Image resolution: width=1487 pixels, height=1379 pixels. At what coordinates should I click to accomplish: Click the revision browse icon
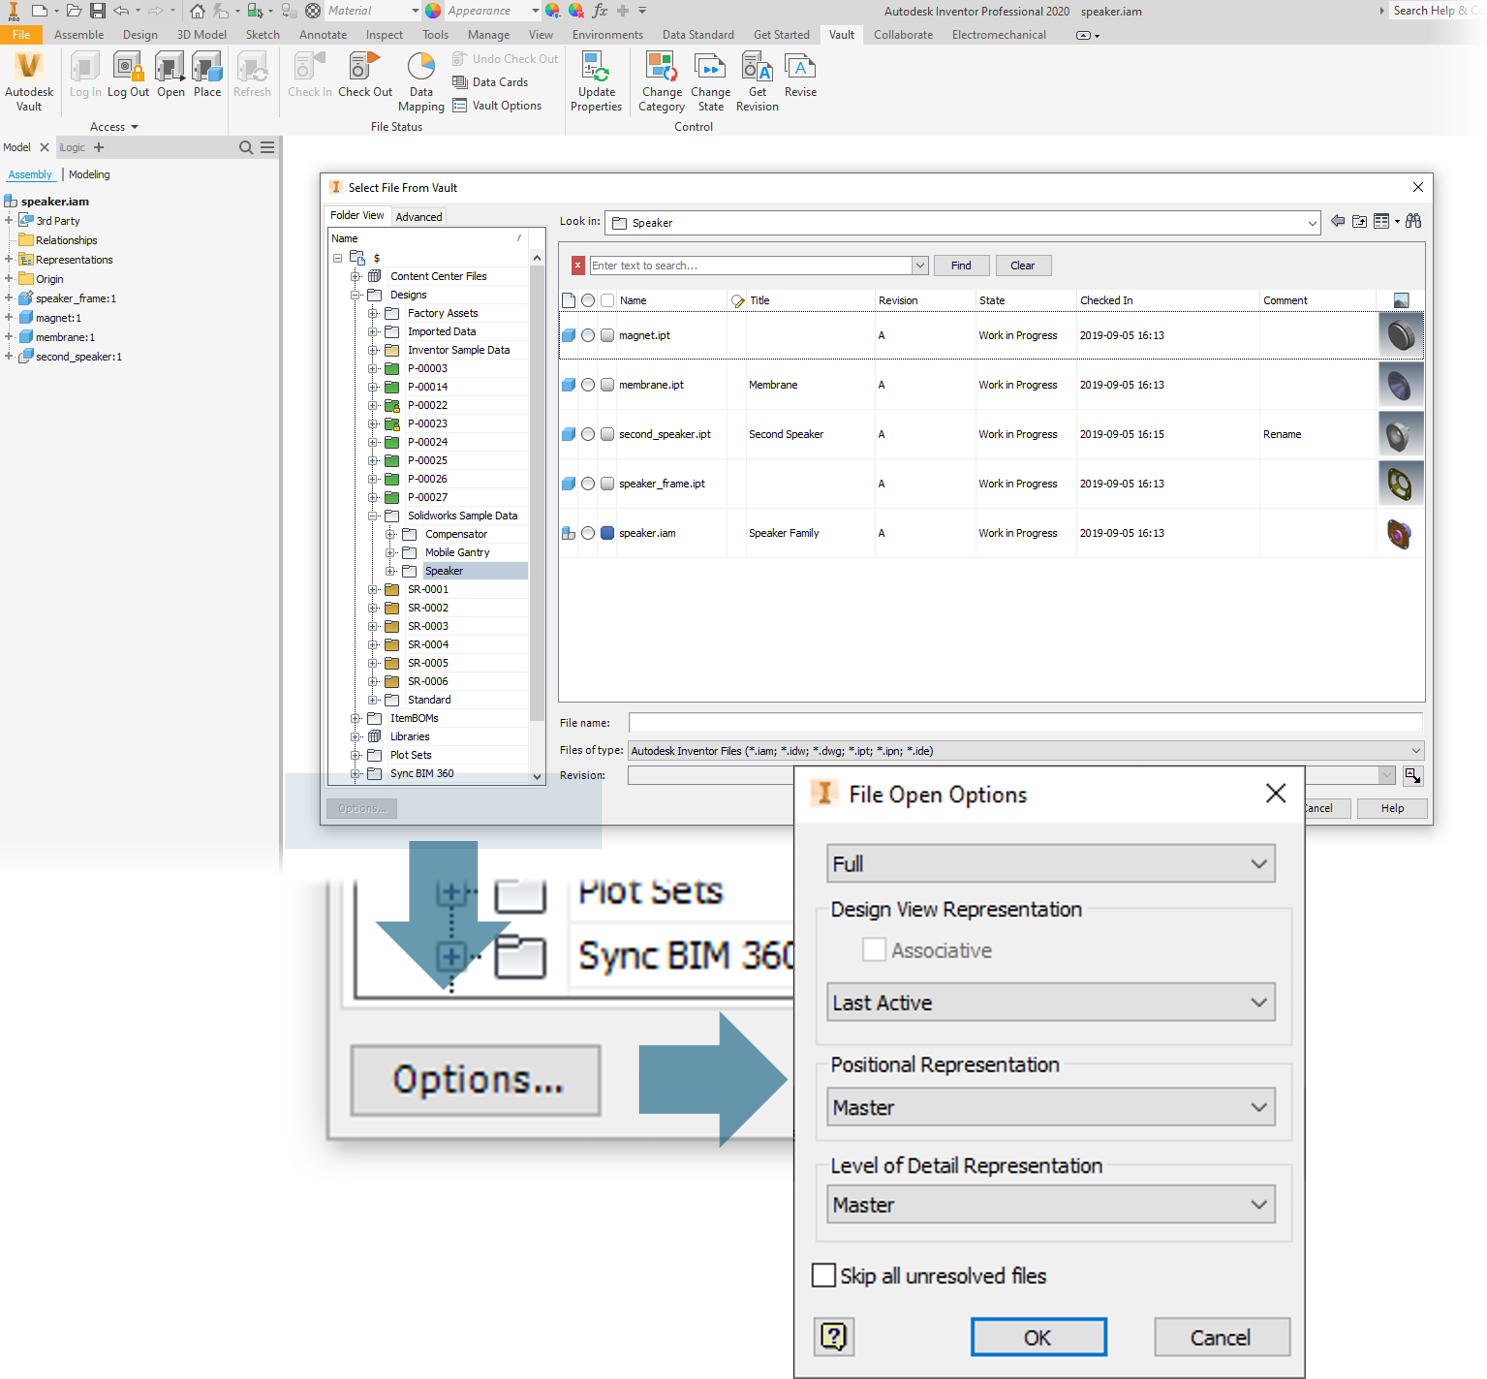(1412, 775)
